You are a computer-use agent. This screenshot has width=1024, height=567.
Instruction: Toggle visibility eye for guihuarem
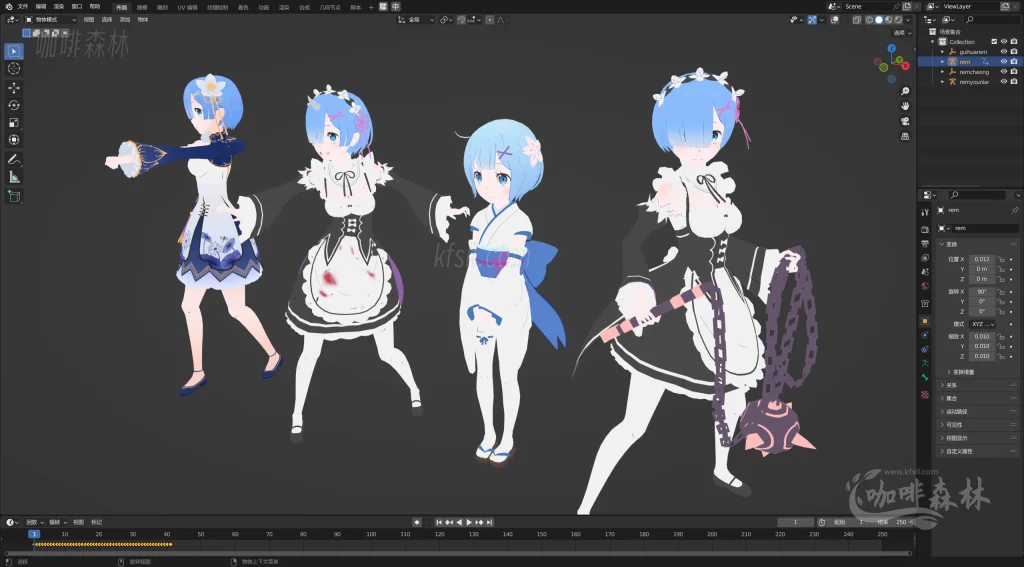coord(1004,52)
